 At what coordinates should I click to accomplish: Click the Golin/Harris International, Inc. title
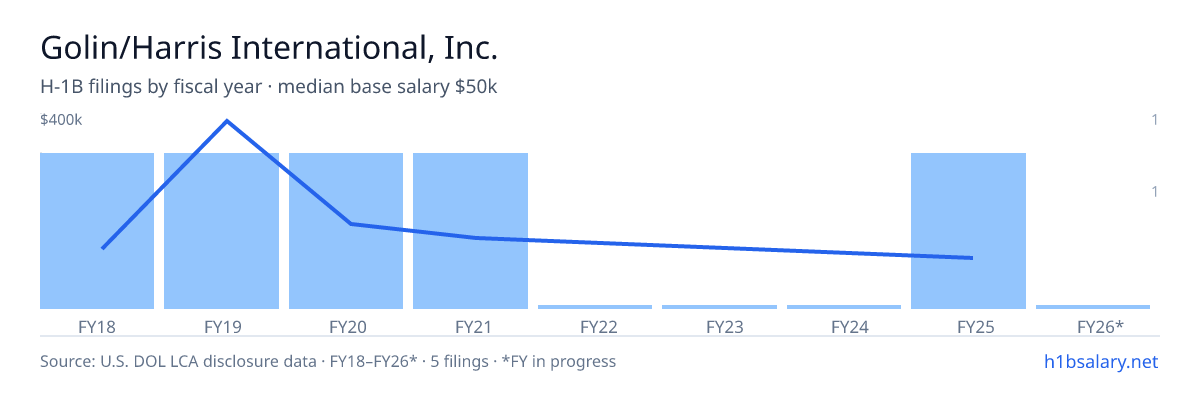269,47
